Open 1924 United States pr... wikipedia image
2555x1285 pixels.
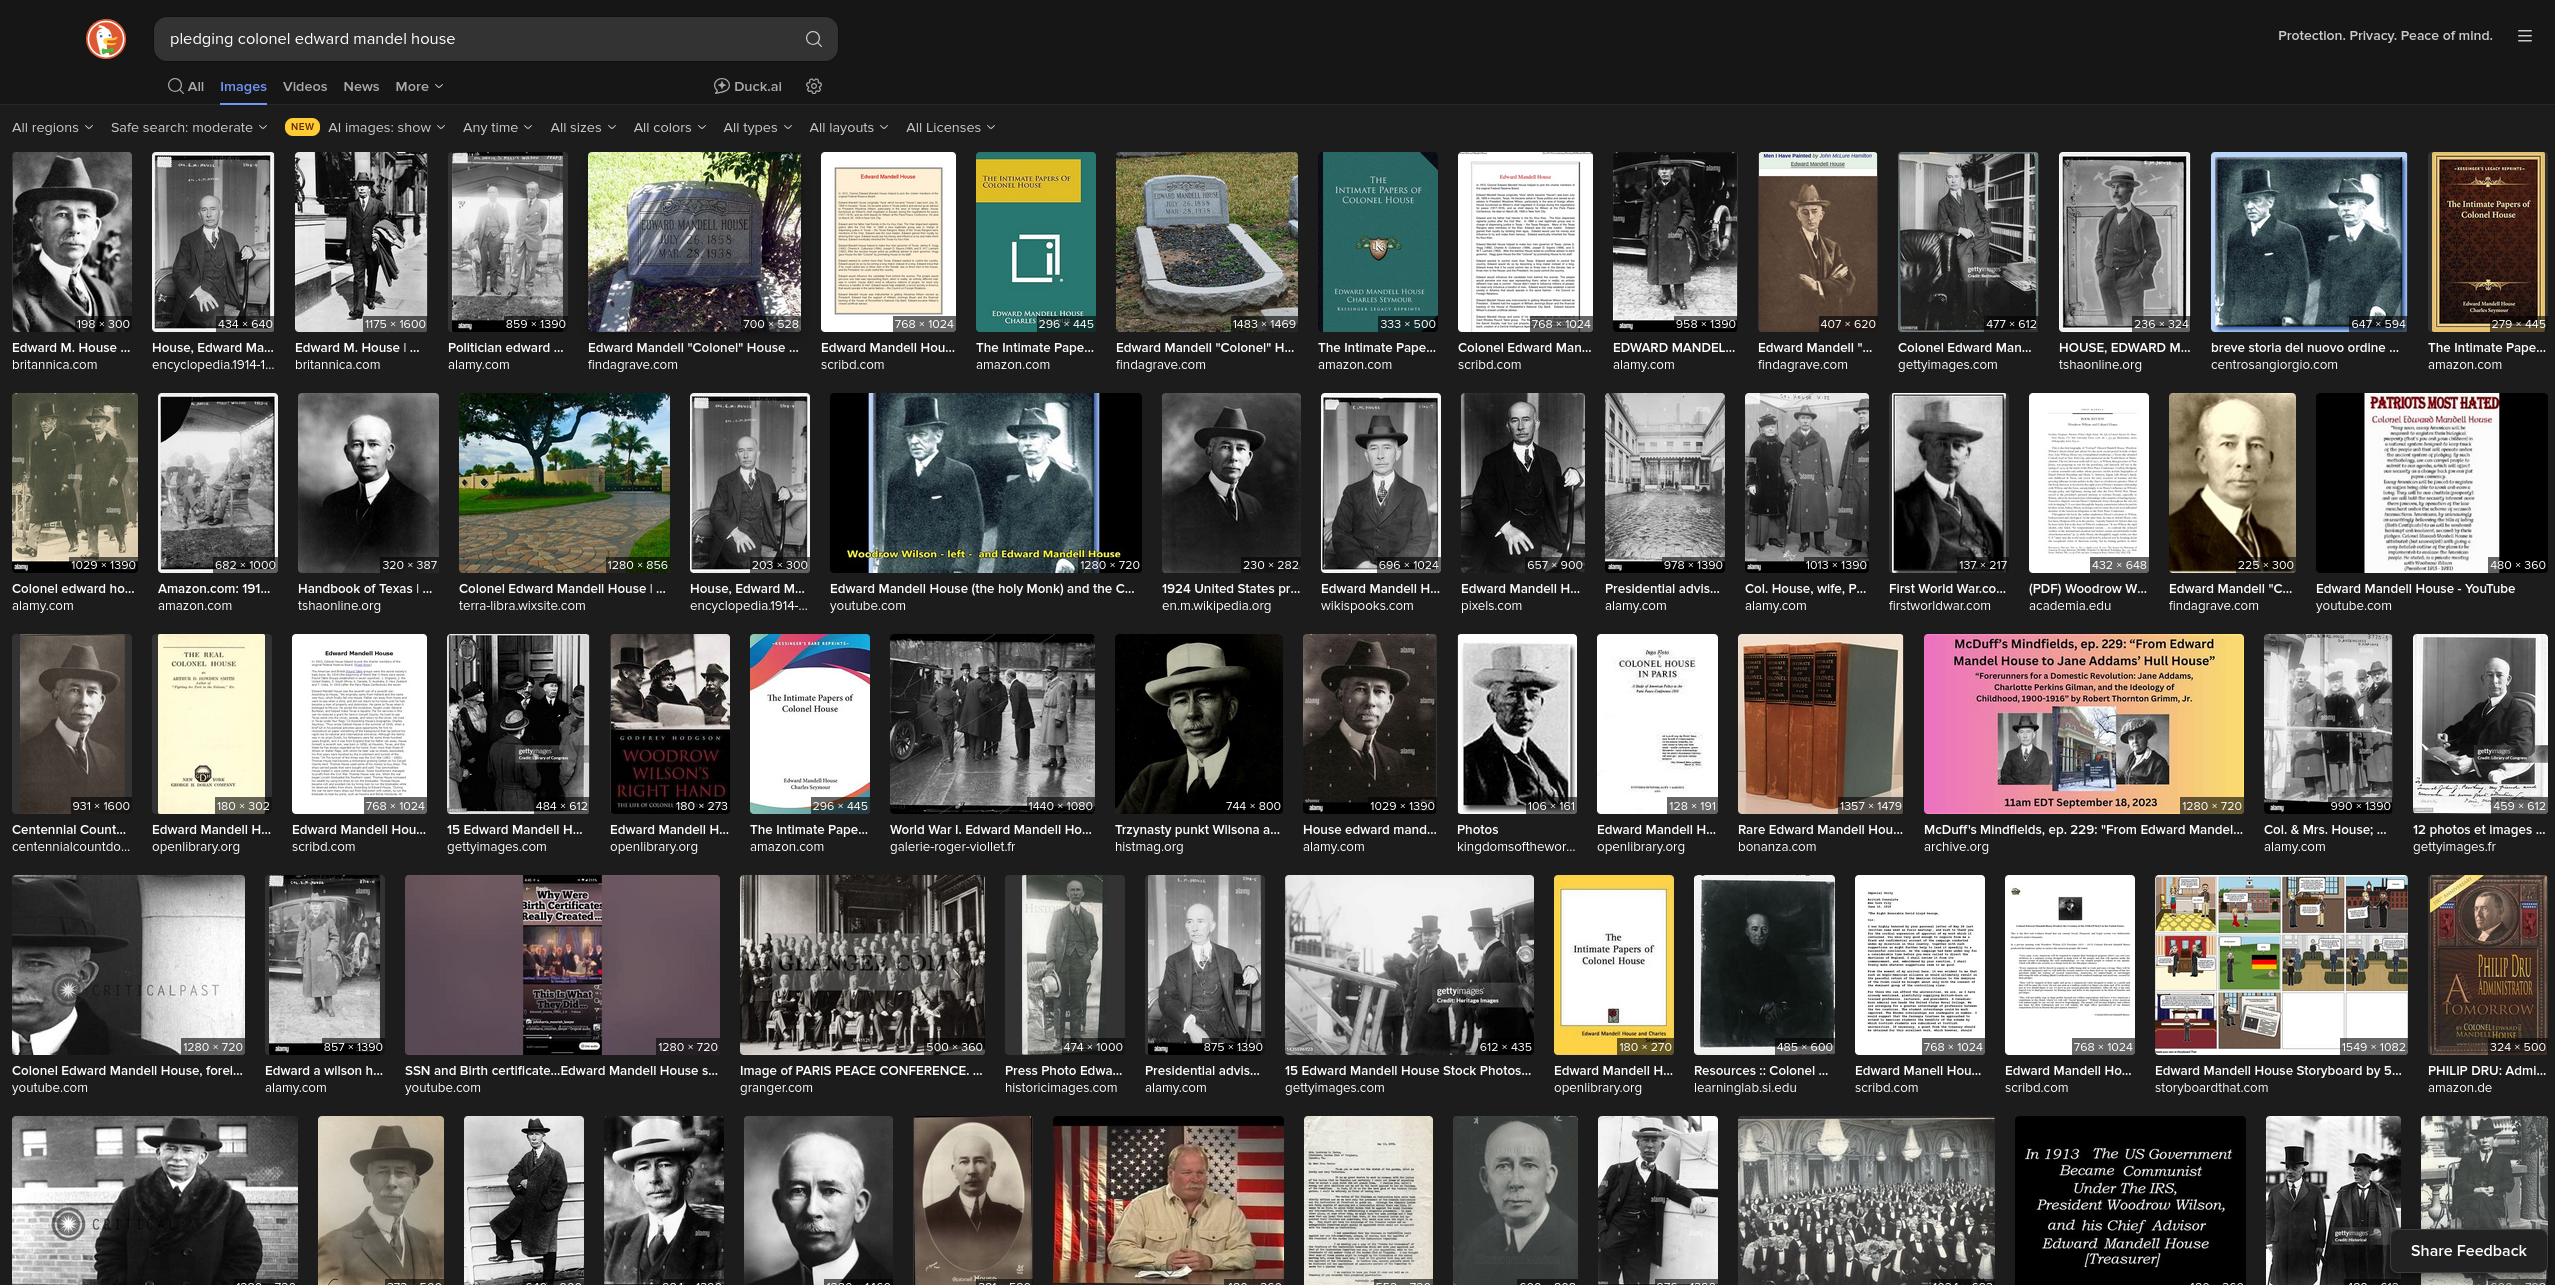coord(1231,483)
